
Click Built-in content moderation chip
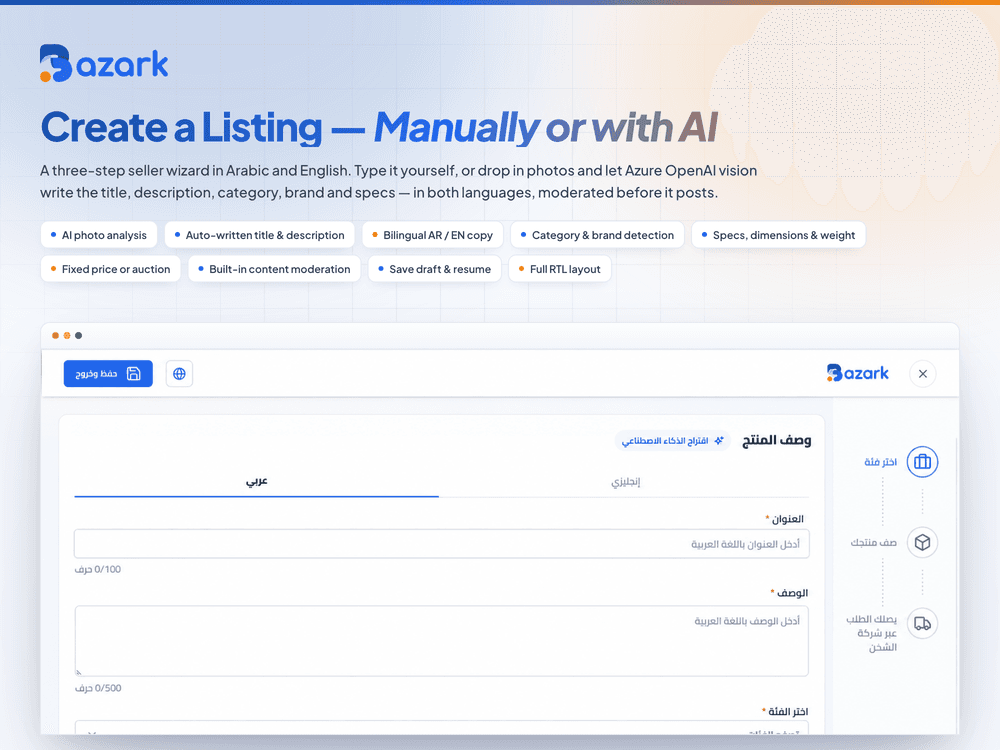[274, 269]
